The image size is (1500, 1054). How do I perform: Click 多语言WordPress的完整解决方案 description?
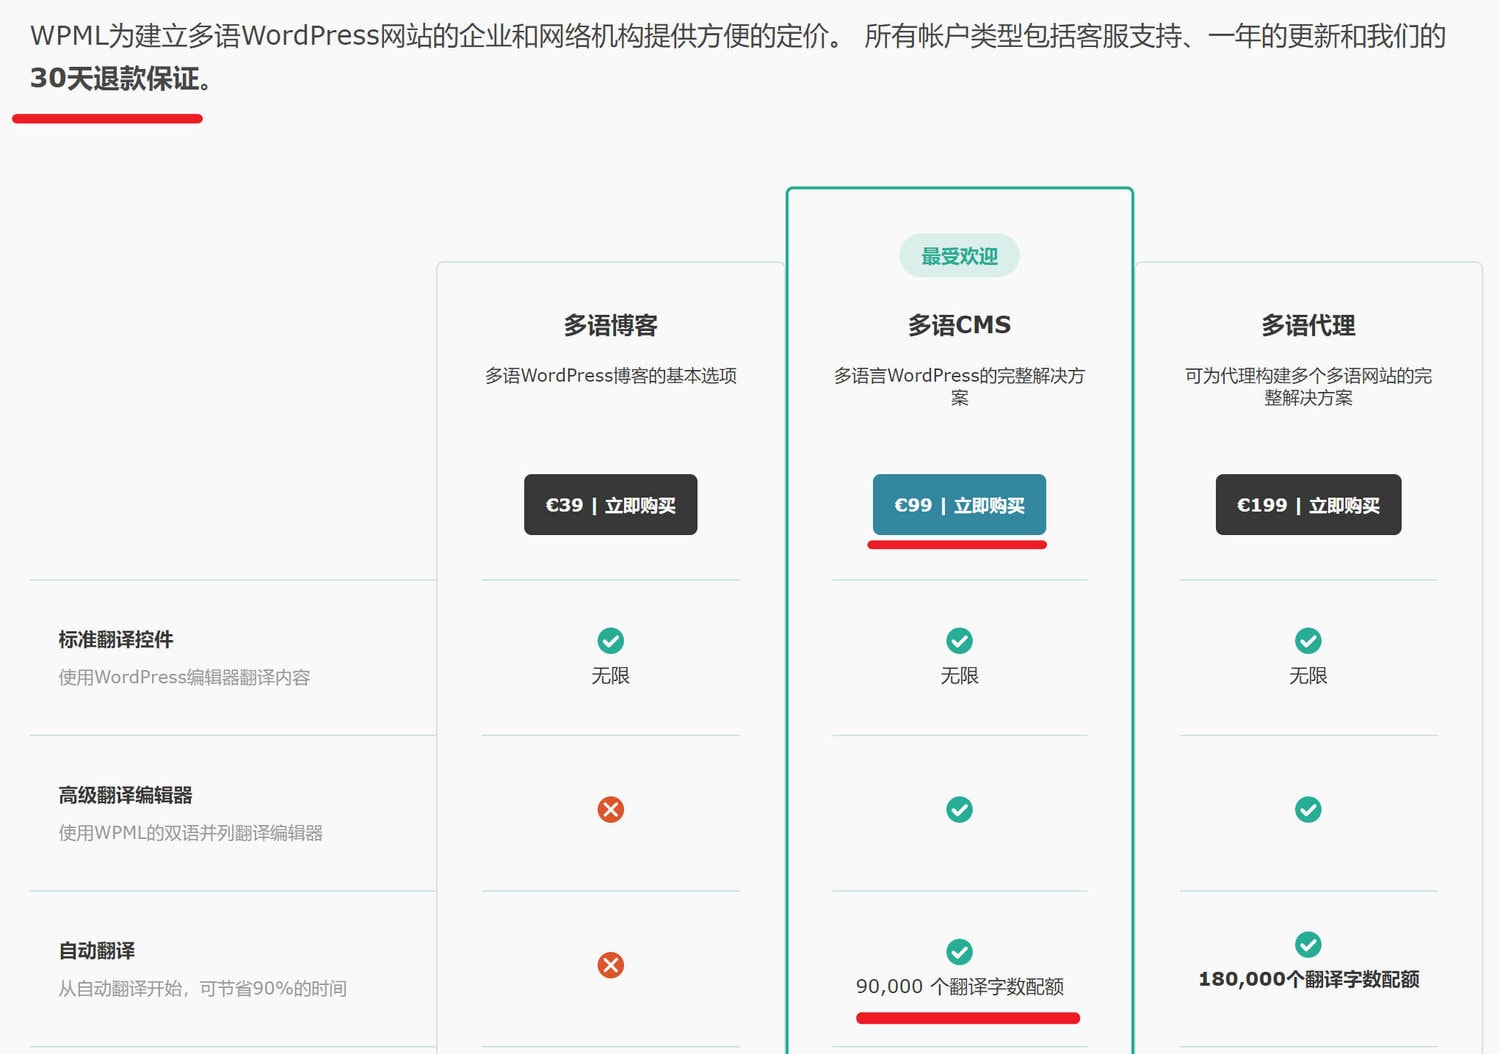[959, 387]
